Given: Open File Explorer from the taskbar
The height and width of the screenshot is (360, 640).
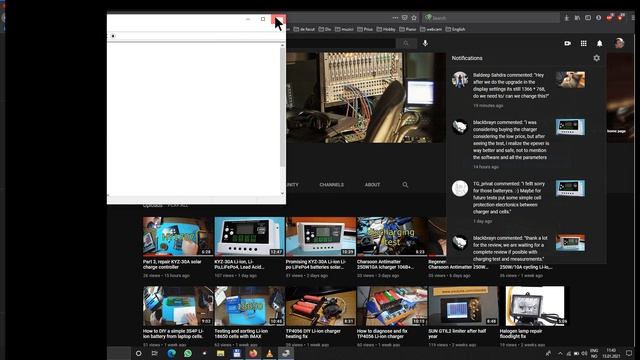Looking at the screenshot, I should (x=220, y=353).
